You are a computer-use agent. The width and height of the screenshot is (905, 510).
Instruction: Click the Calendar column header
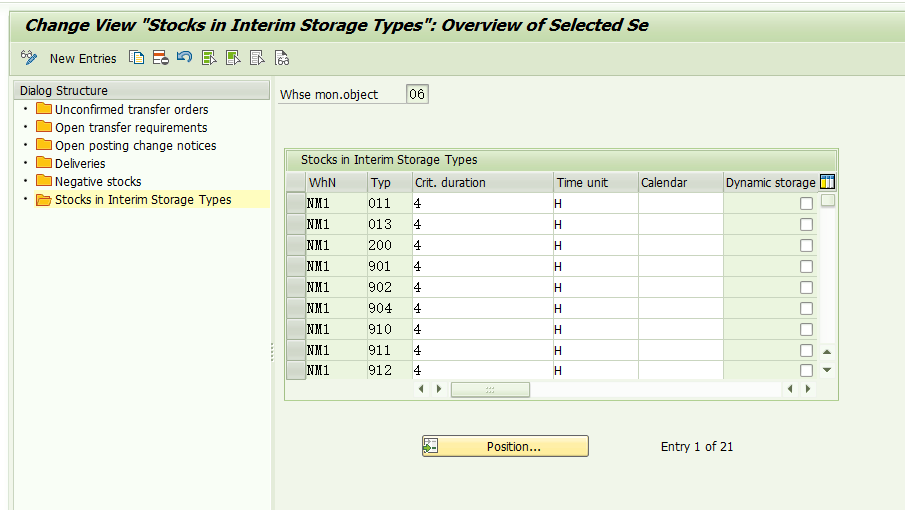tap(680, 182)
